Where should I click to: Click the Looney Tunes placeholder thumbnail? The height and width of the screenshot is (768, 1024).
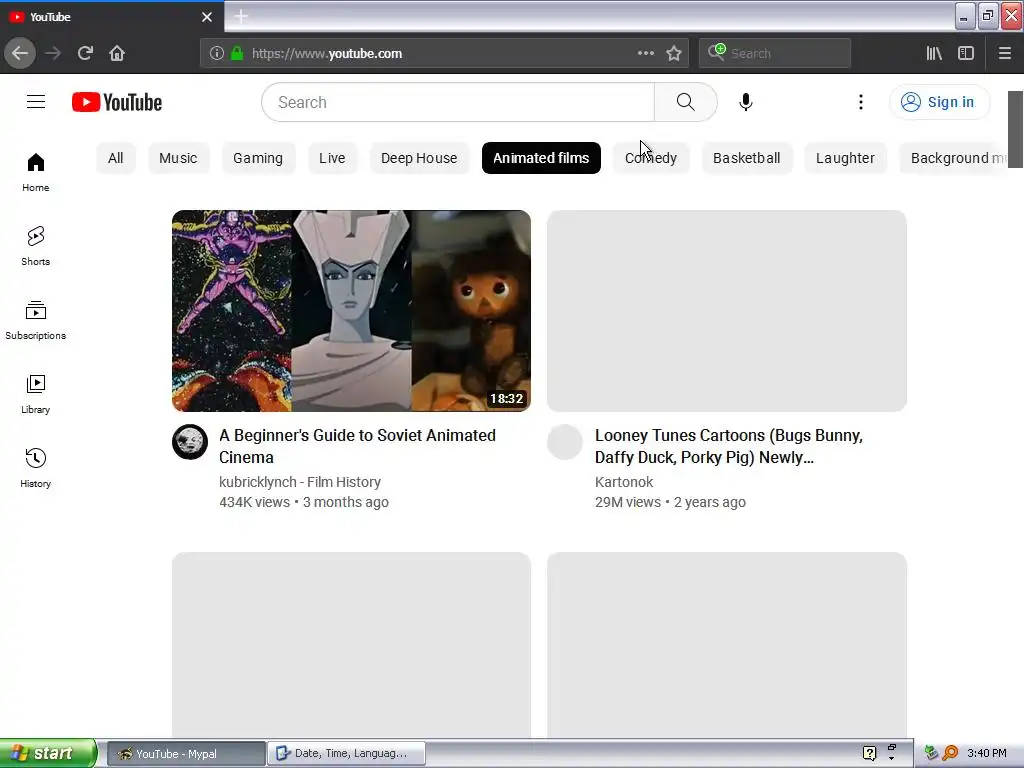[x=727, y=311]
